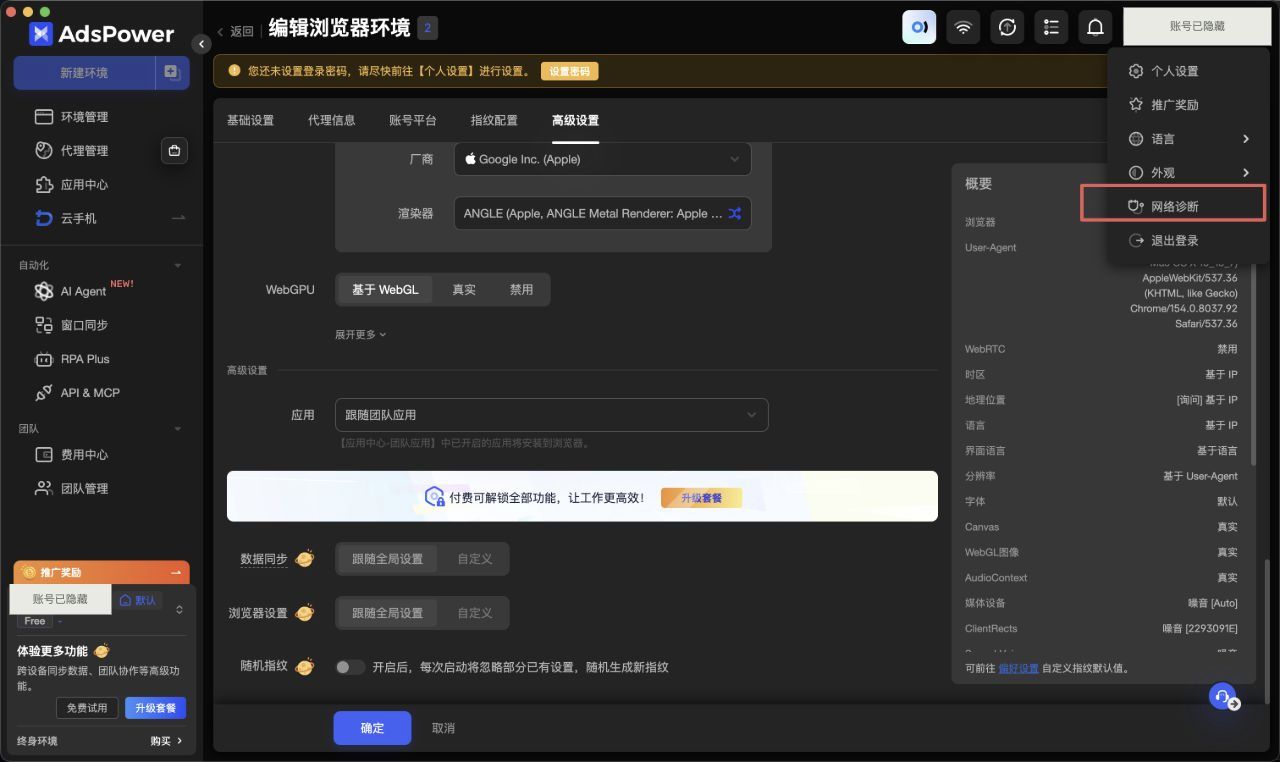The height and width of the screenshot is (762, 1280).
Task: Expand the 外观 submenu
Action: (1189, 173)
